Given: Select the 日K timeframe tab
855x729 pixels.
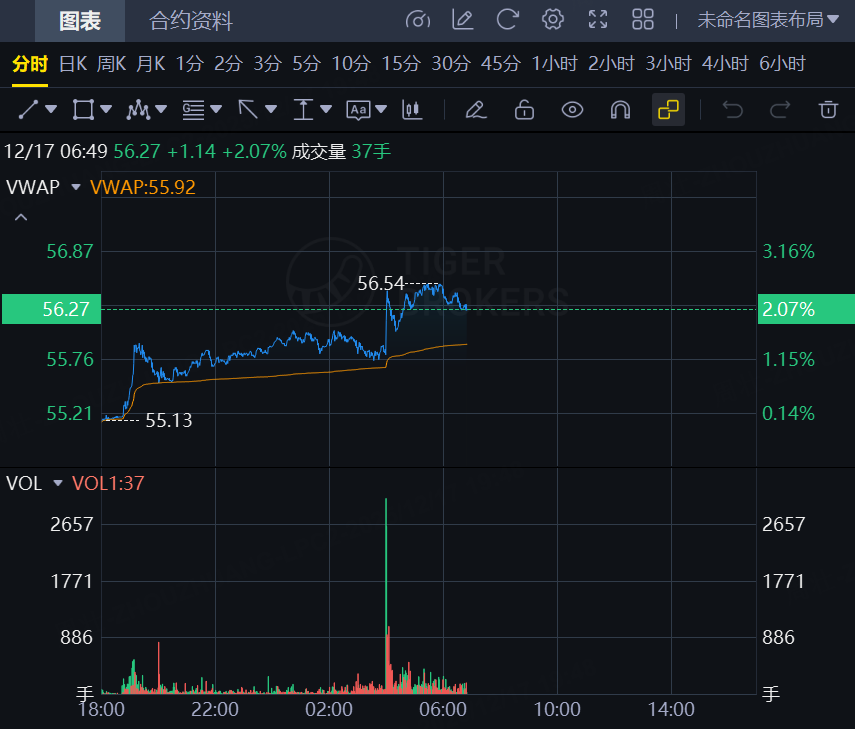Looking at the screenshot, I should (73, 64).
